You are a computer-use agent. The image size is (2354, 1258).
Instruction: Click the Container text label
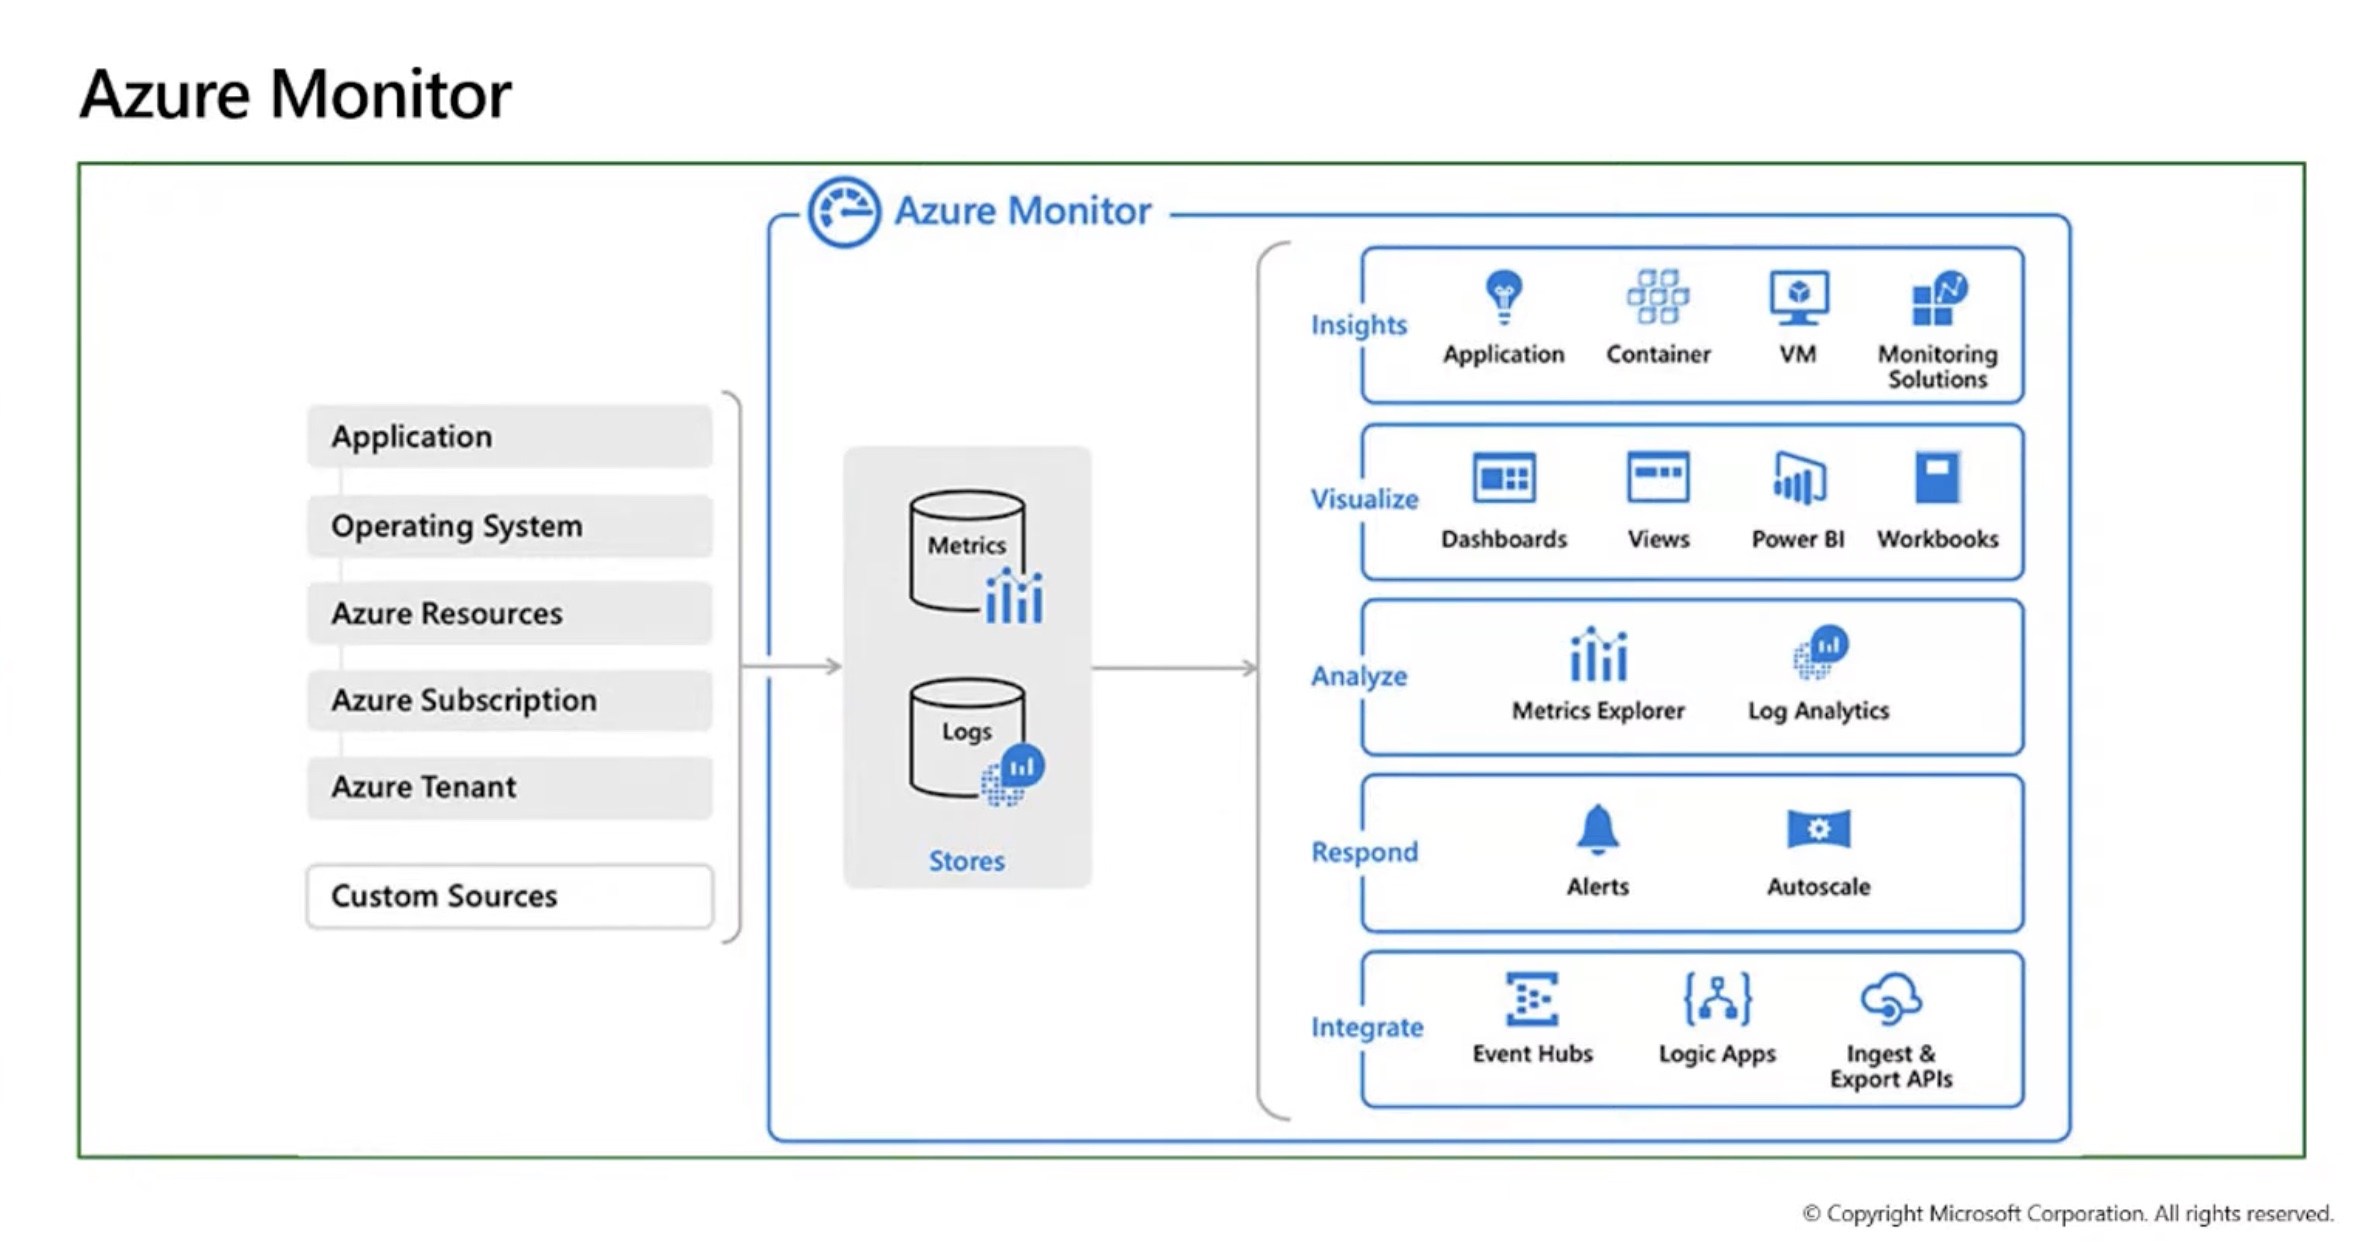[x=1657, y=354]
